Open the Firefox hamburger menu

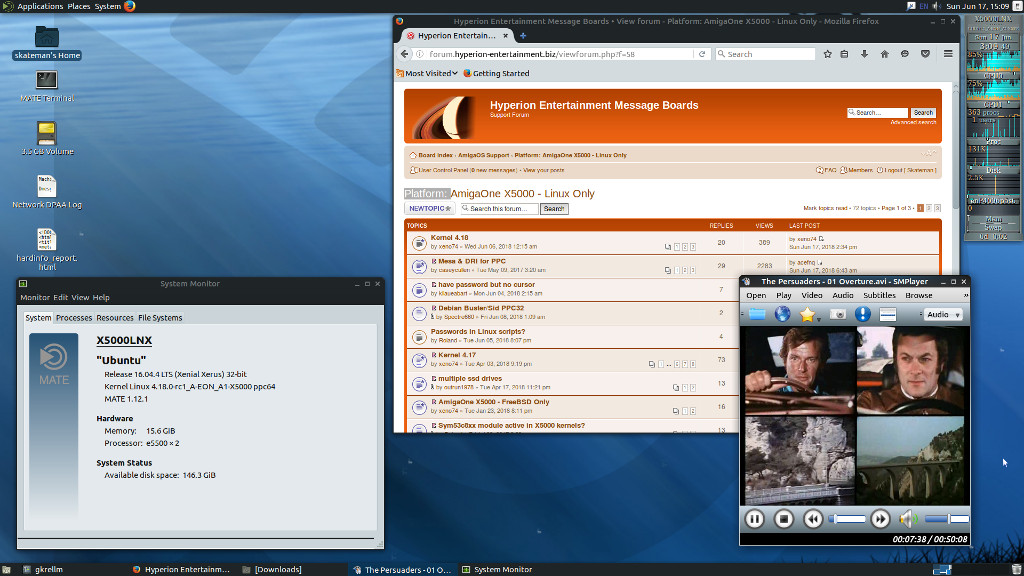(x=948, y=54)
